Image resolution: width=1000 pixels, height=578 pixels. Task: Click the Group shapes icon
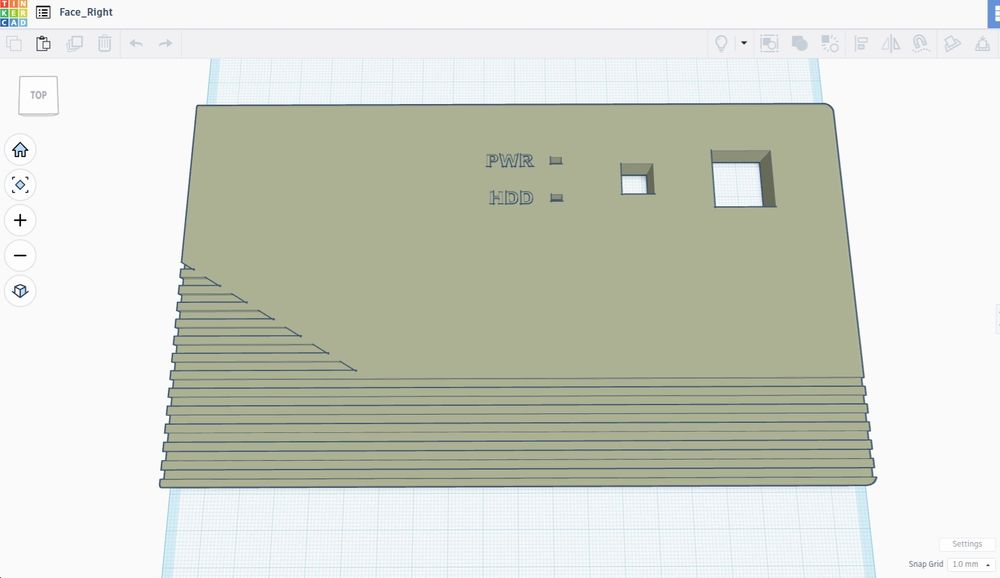(769, 43)
